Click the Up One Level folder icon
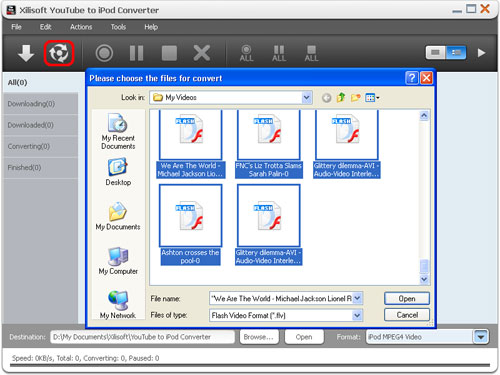The image size is (500, 375). (x=341, y=98)
